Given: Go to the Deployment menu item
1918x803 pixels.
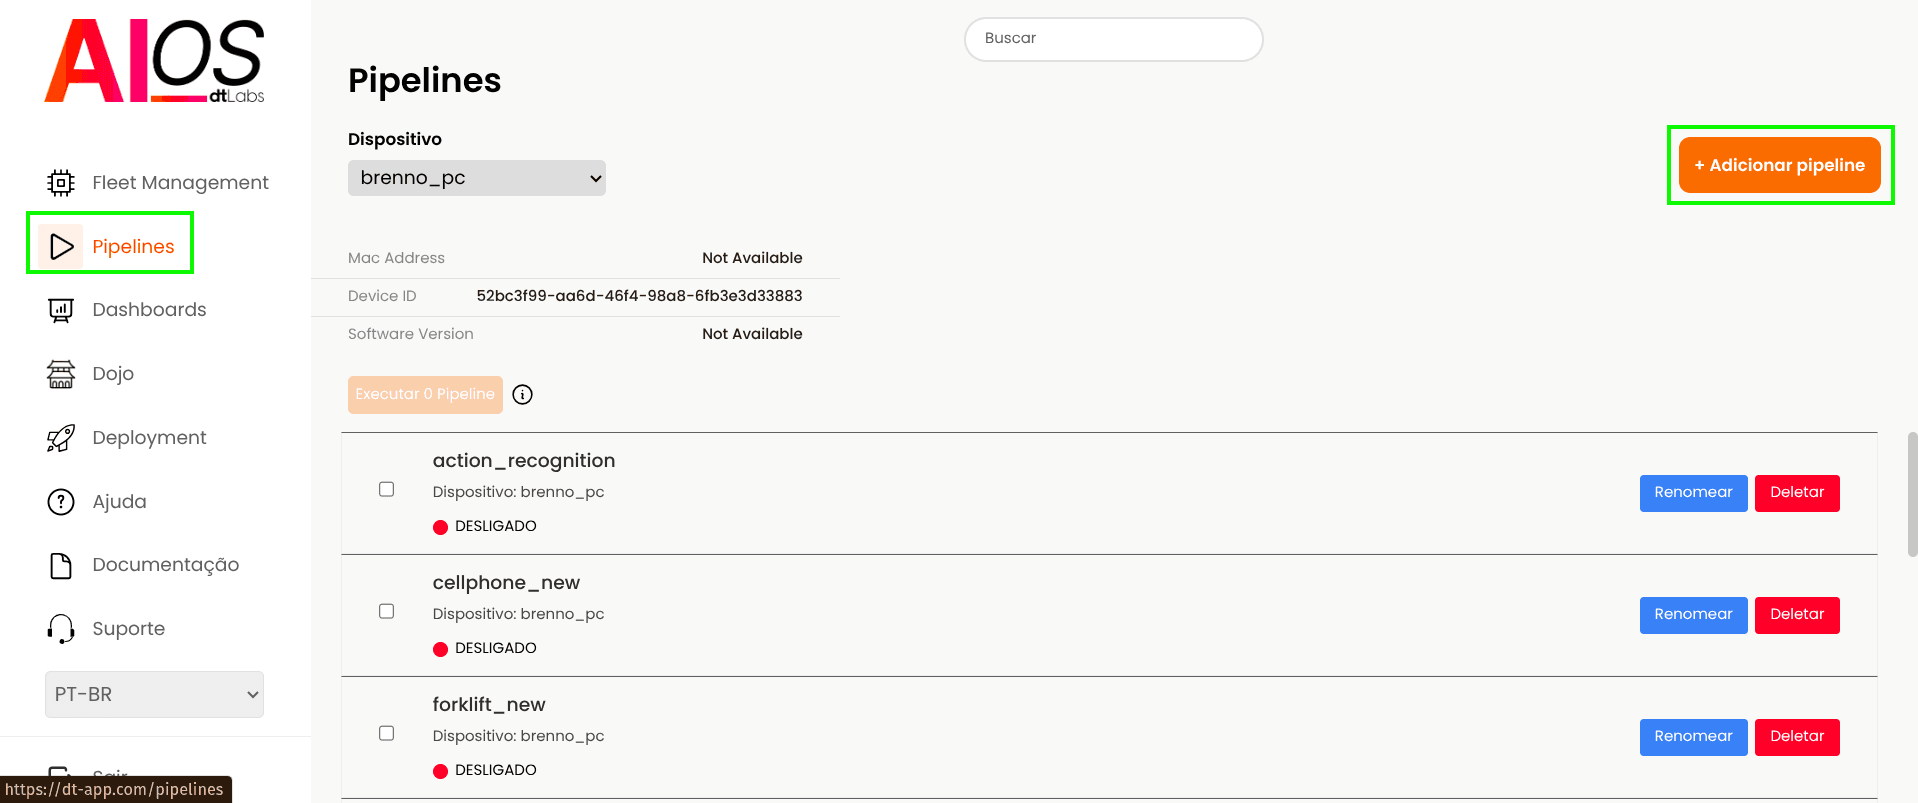Looking at the screenshot, I should (149, 438).
